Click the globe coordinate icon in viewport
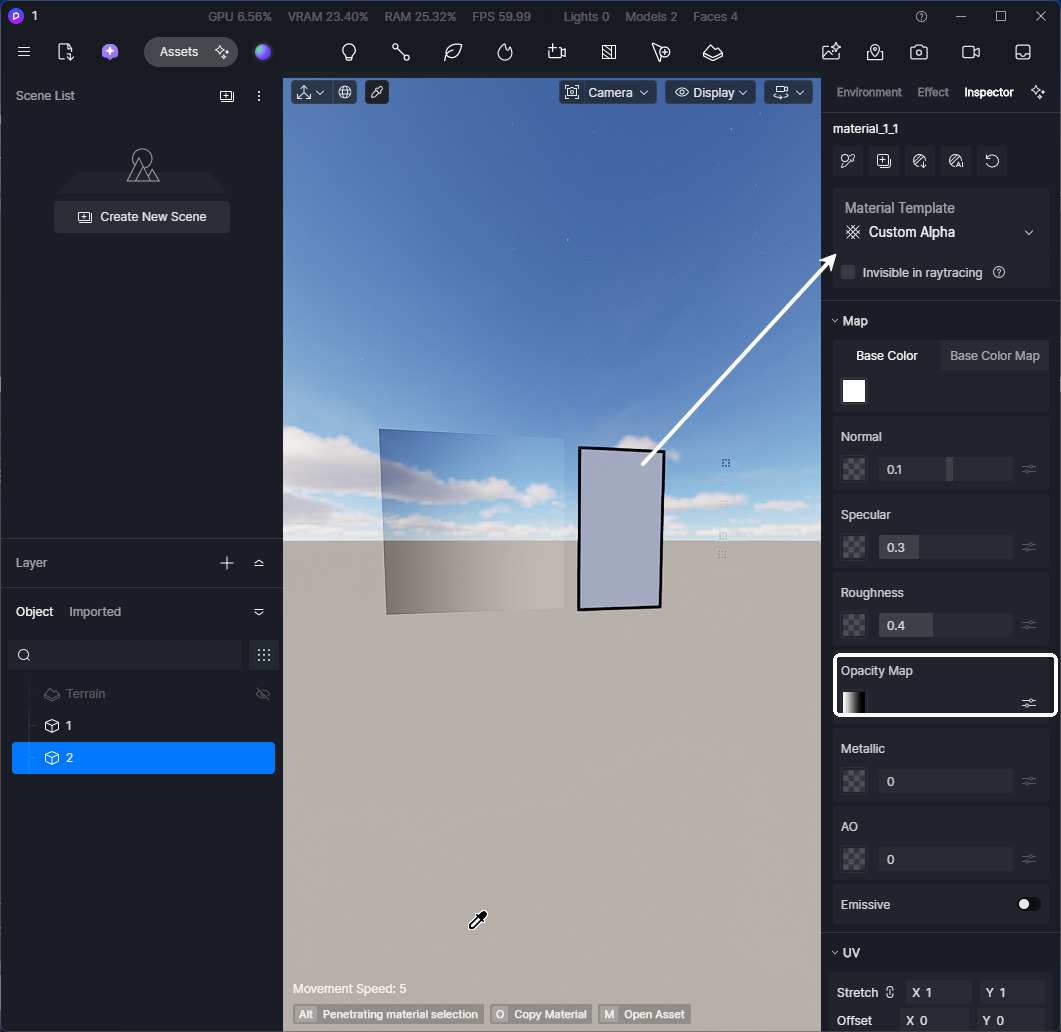 pyautogui.click(x=345, y=92)
